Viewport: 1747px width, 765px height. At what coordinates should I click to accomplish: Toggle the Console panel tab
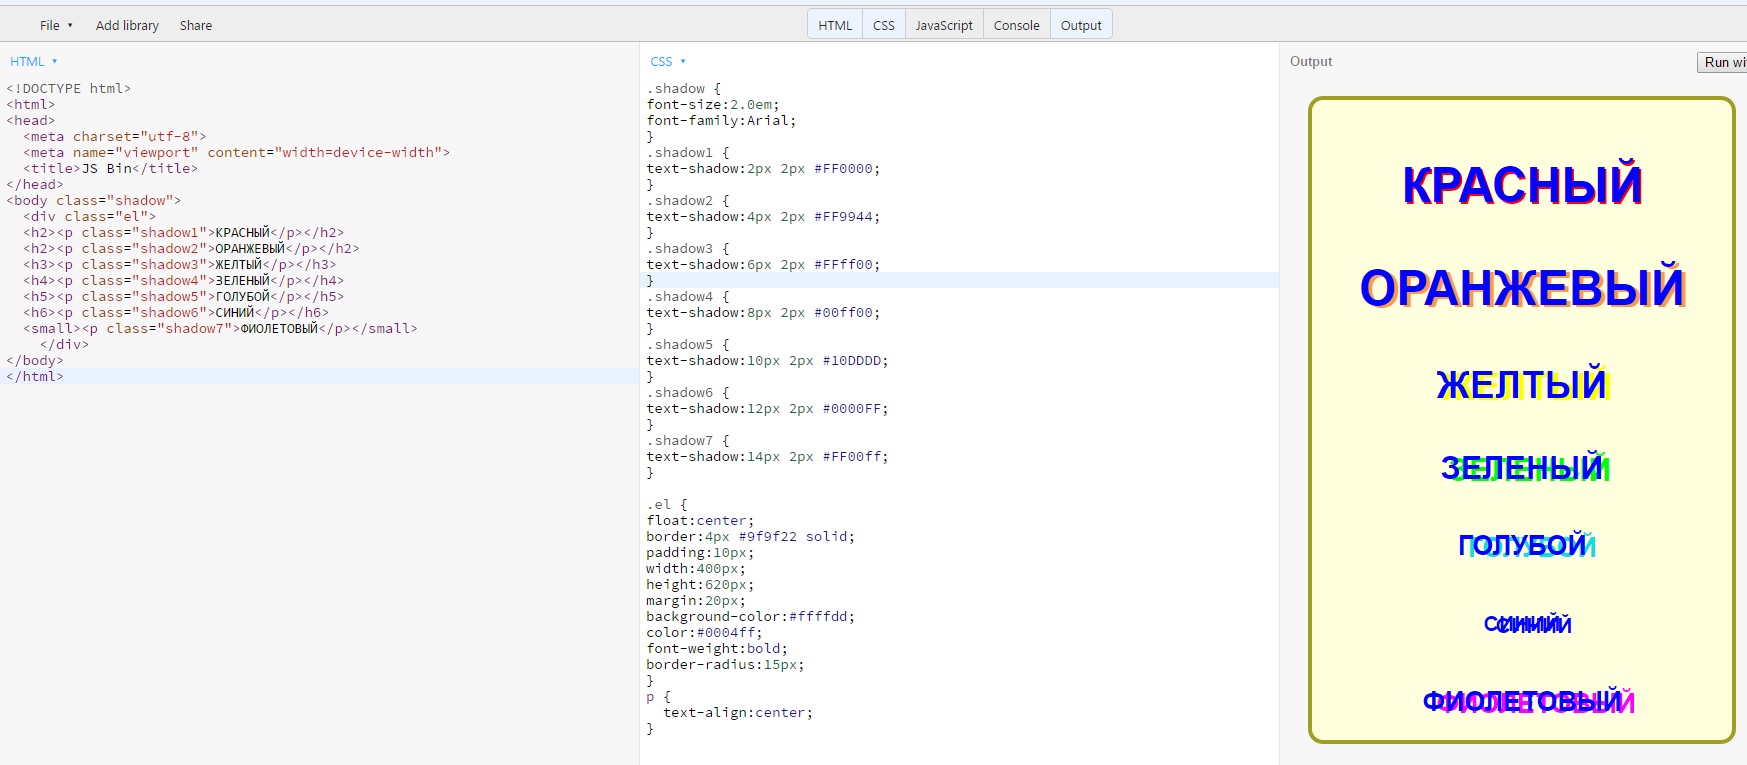click(1017, 25)
